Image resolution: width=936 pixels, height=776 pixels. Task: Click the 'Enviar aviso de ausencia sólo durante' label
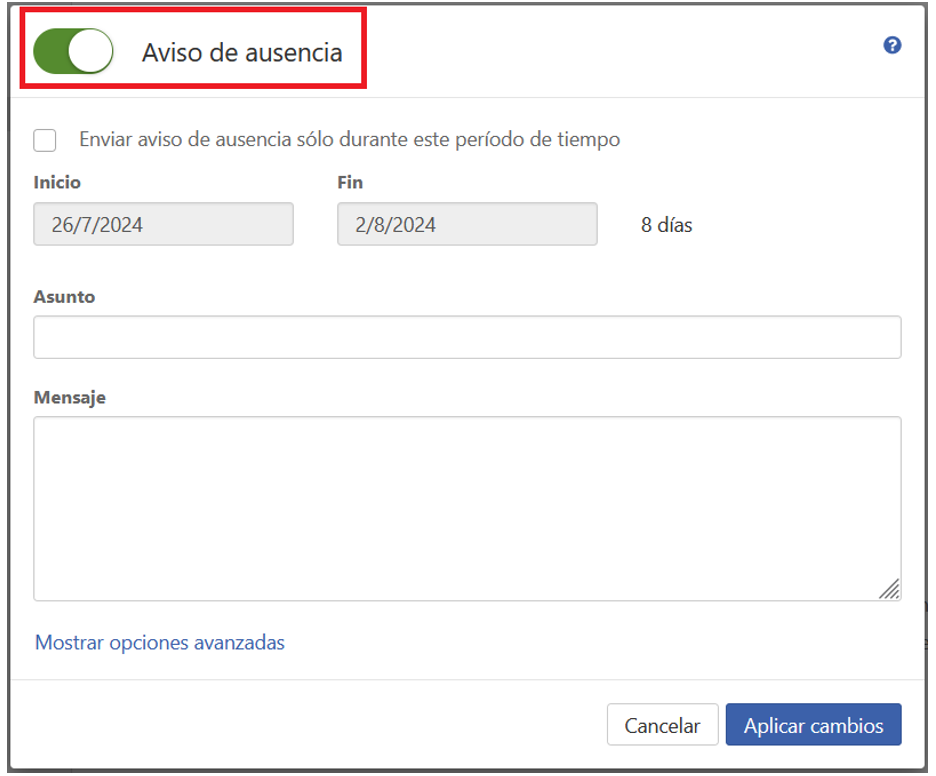349,140
